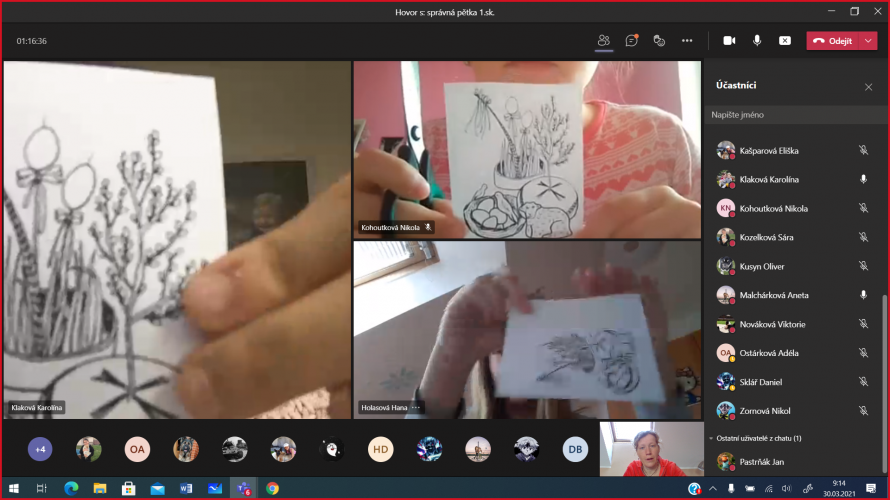Open the More actions ellipsis menu
Viewport: 890px width, 500px height.
pyautogui.click(x=687, y=41)
